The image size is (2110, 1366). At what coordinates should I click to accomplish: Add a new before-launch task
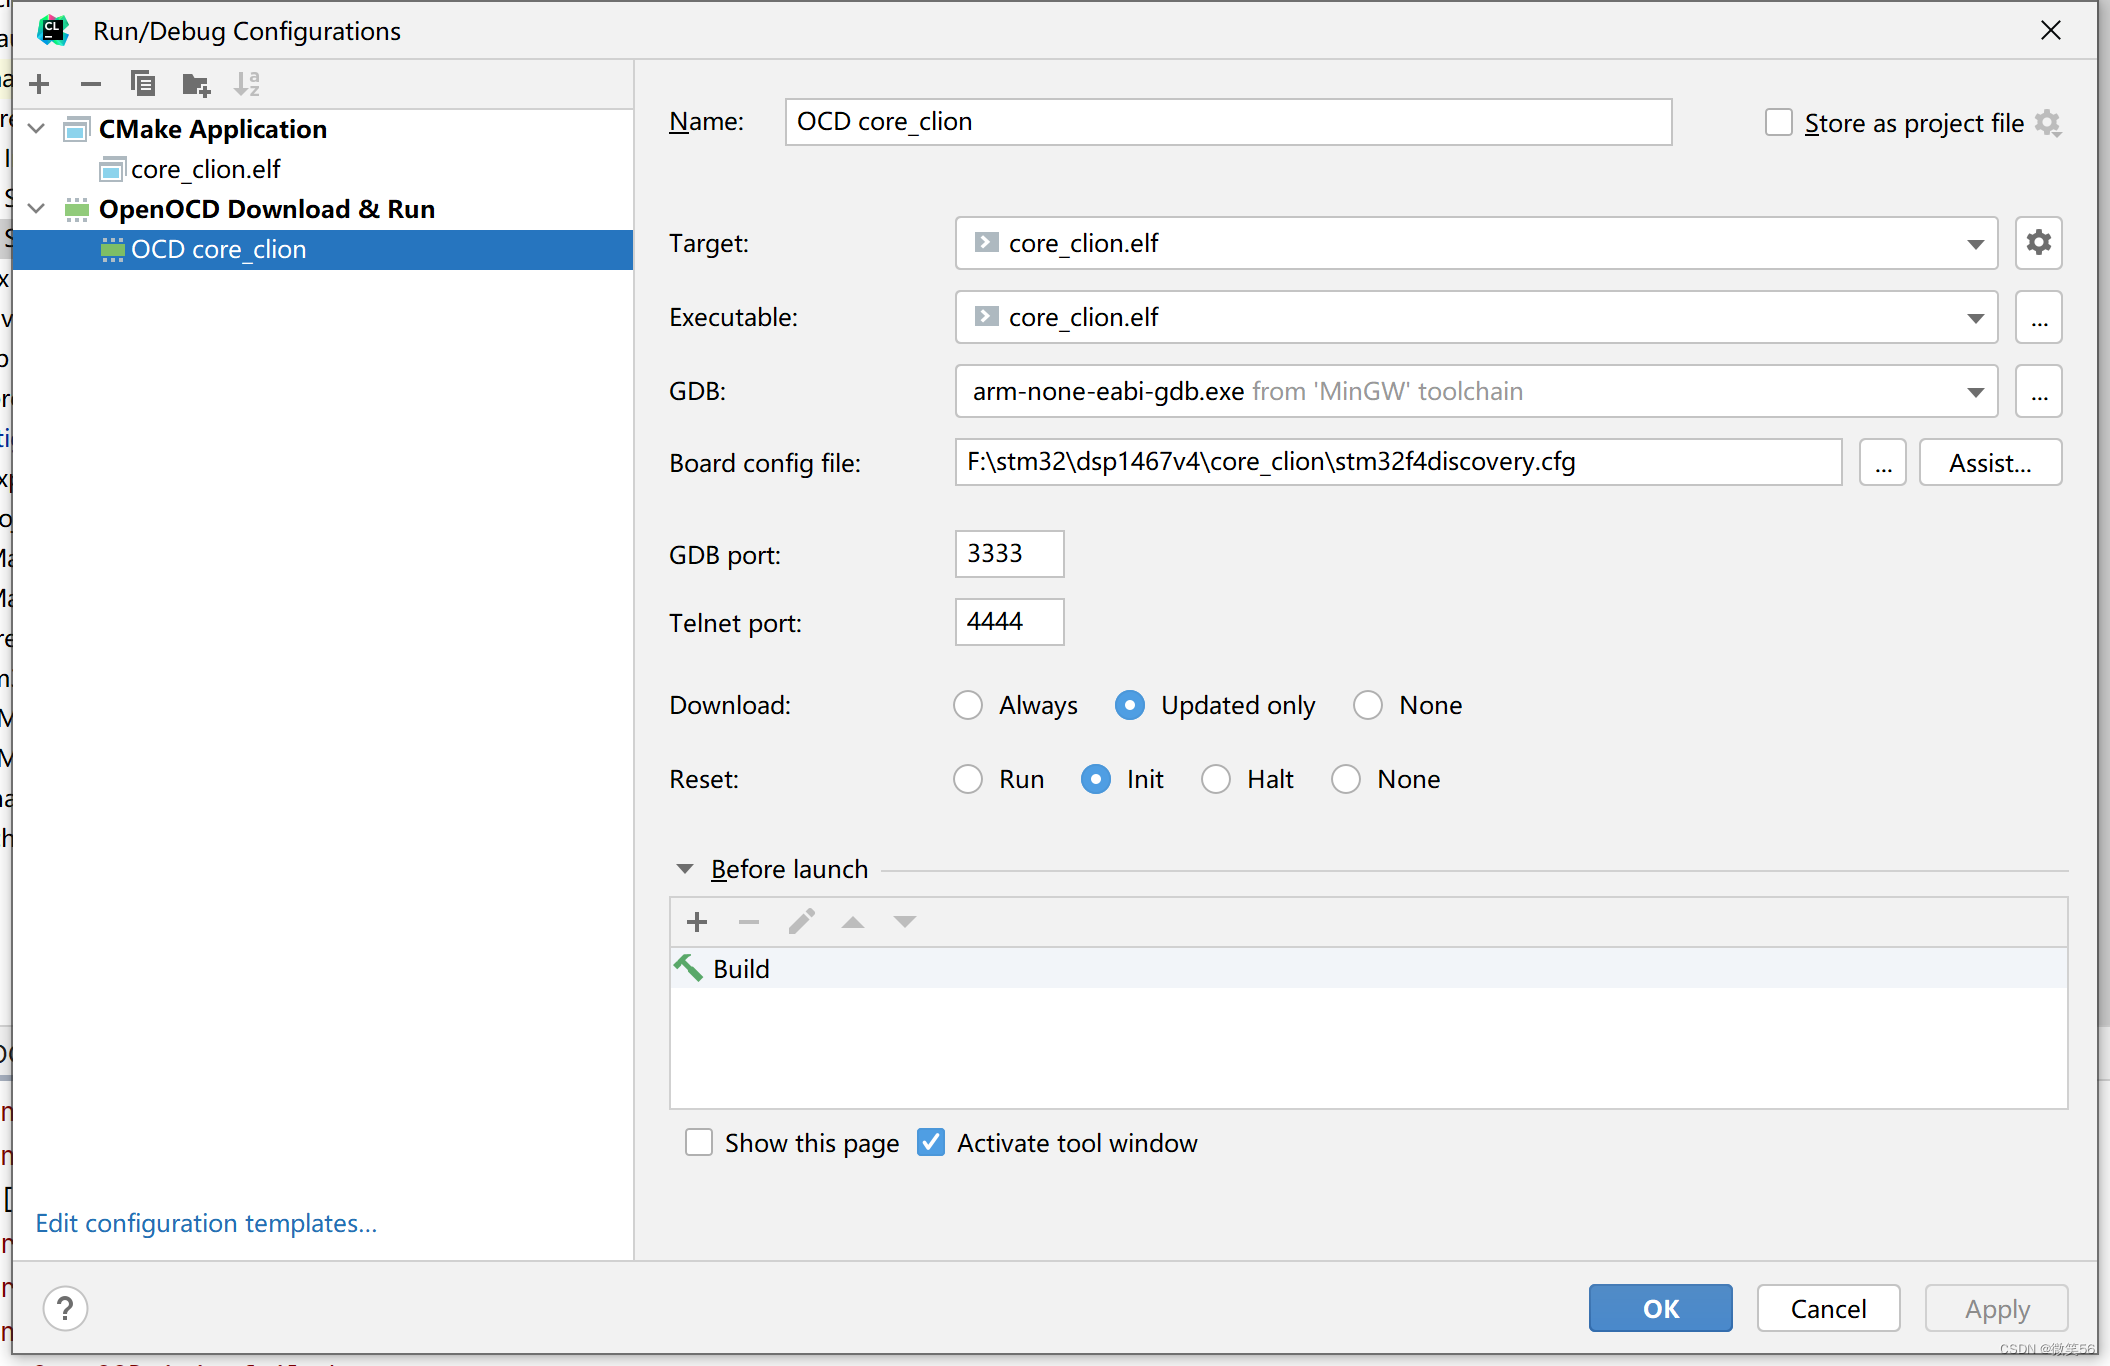pos(696,921)
